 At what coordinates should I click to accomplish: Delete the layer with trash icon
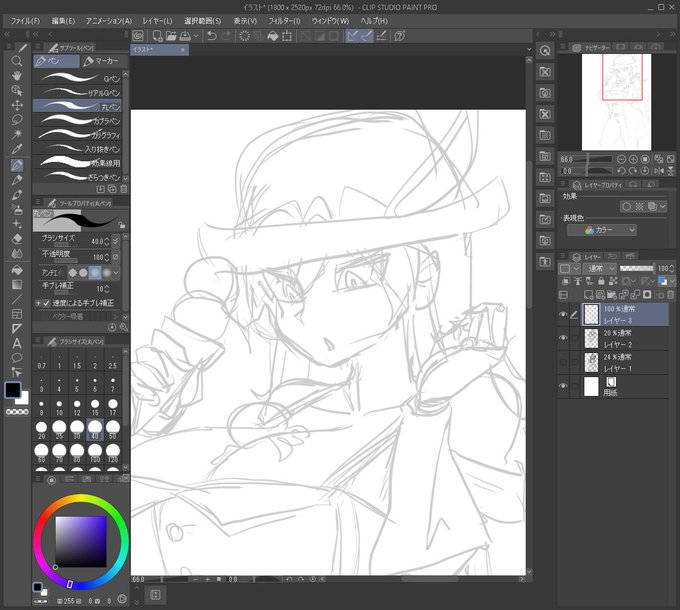(x=670, y=295)
